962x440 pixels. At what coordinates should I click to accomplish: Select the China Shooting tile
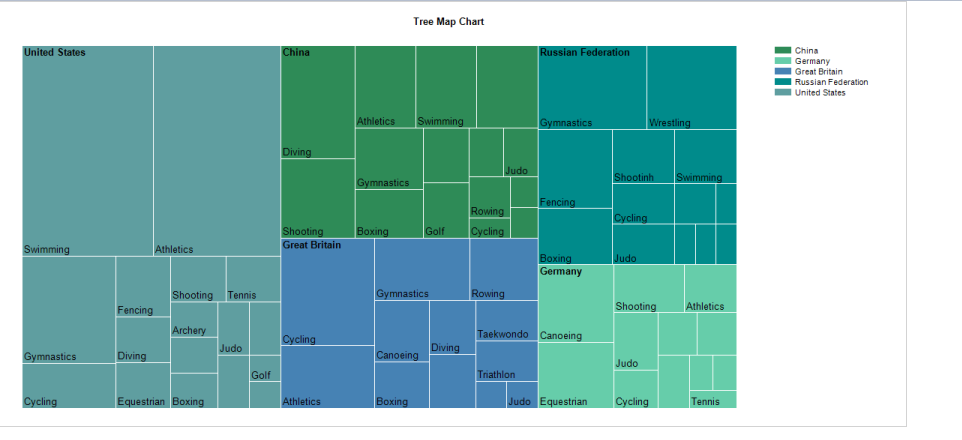(317, 198)
